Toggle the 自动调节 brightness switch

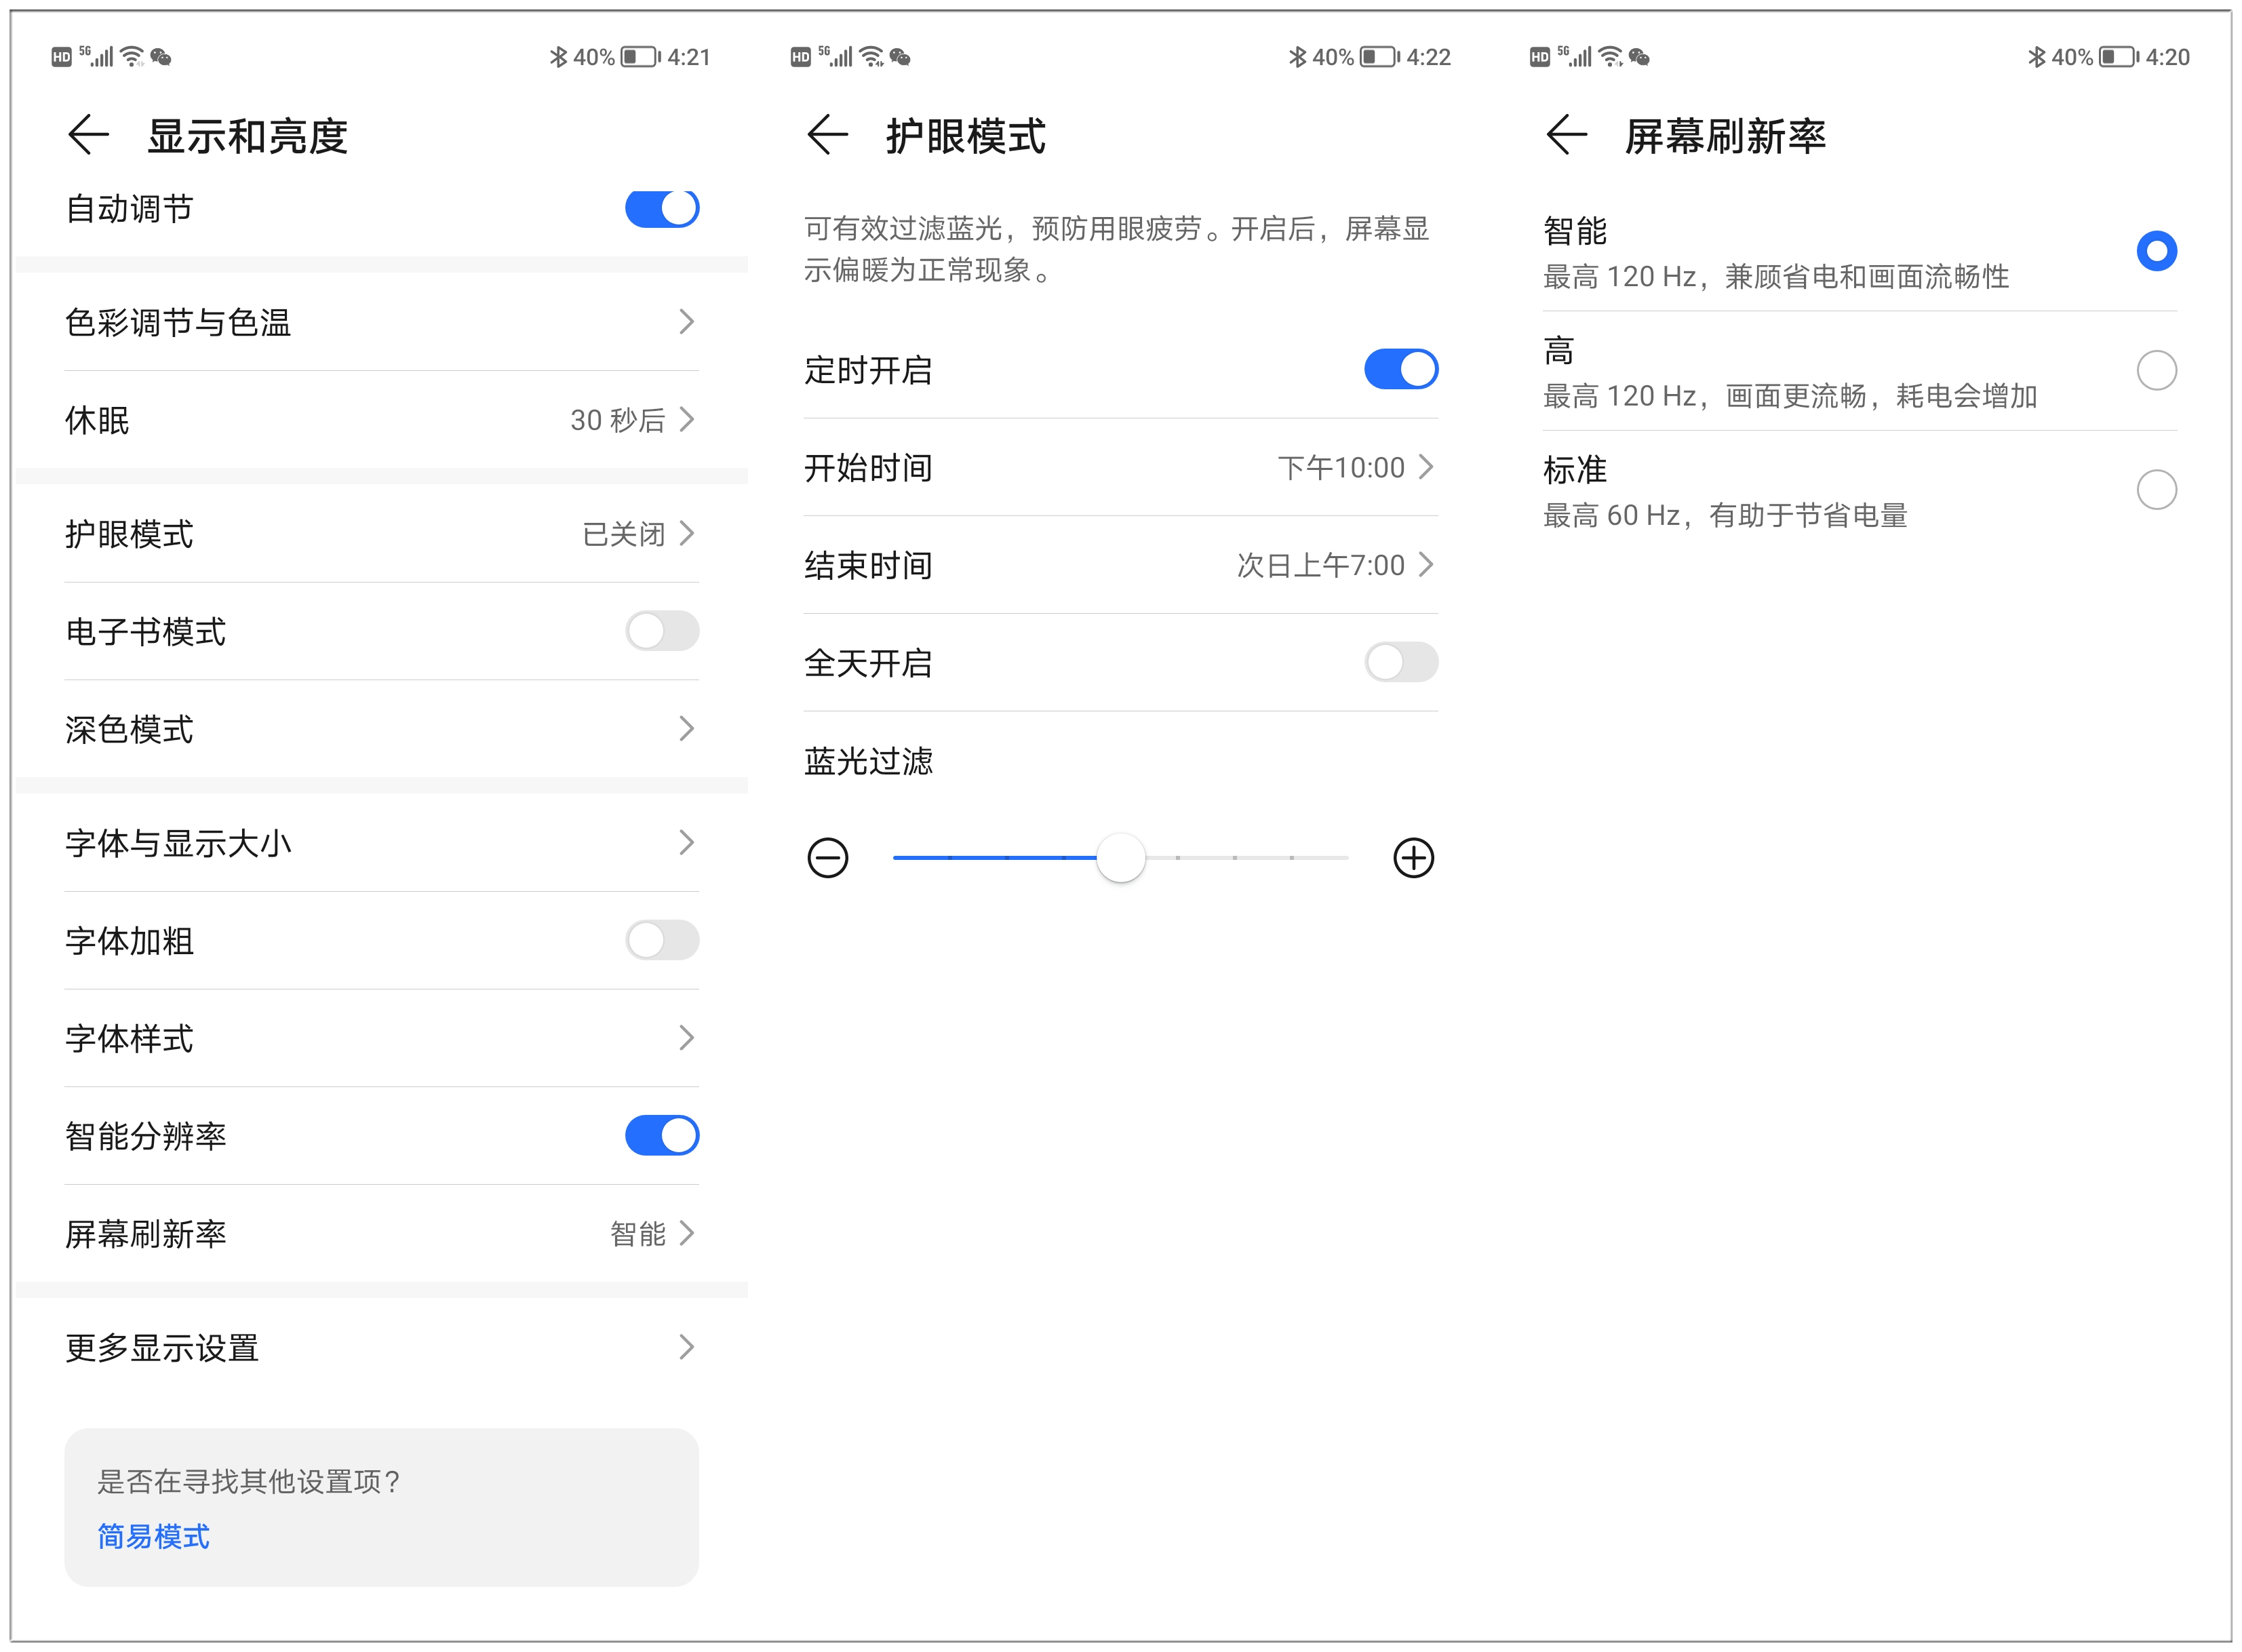pyautogui.click(x=662, y=208)
